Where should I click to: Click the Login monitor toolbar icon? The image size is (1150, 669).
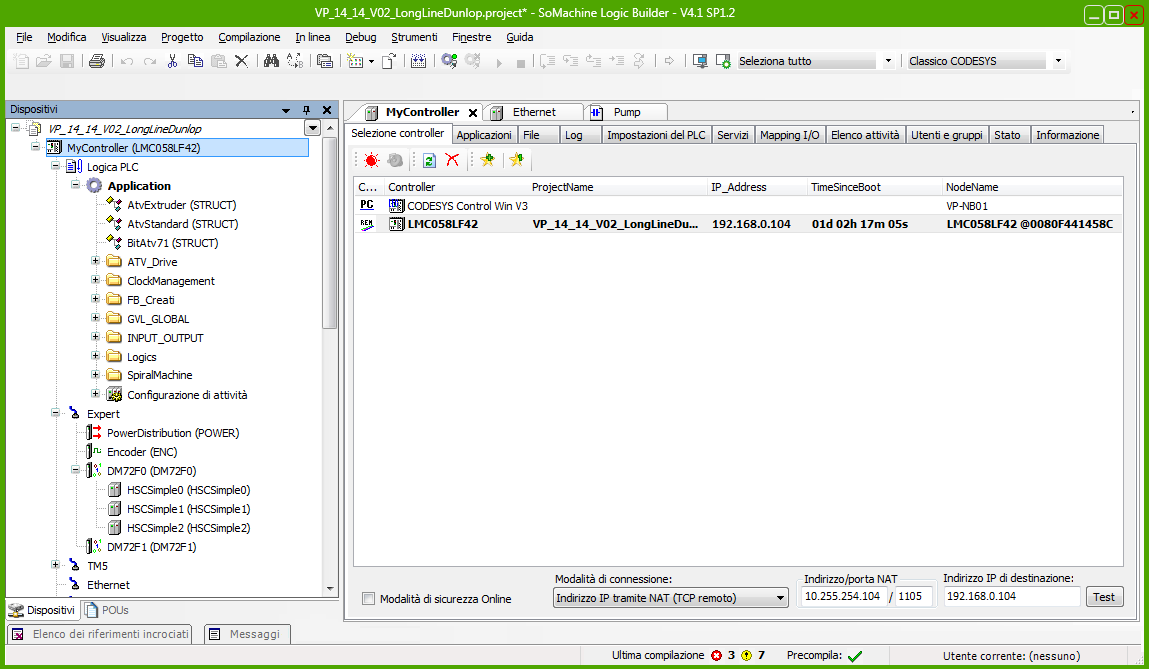coord(700,62)
